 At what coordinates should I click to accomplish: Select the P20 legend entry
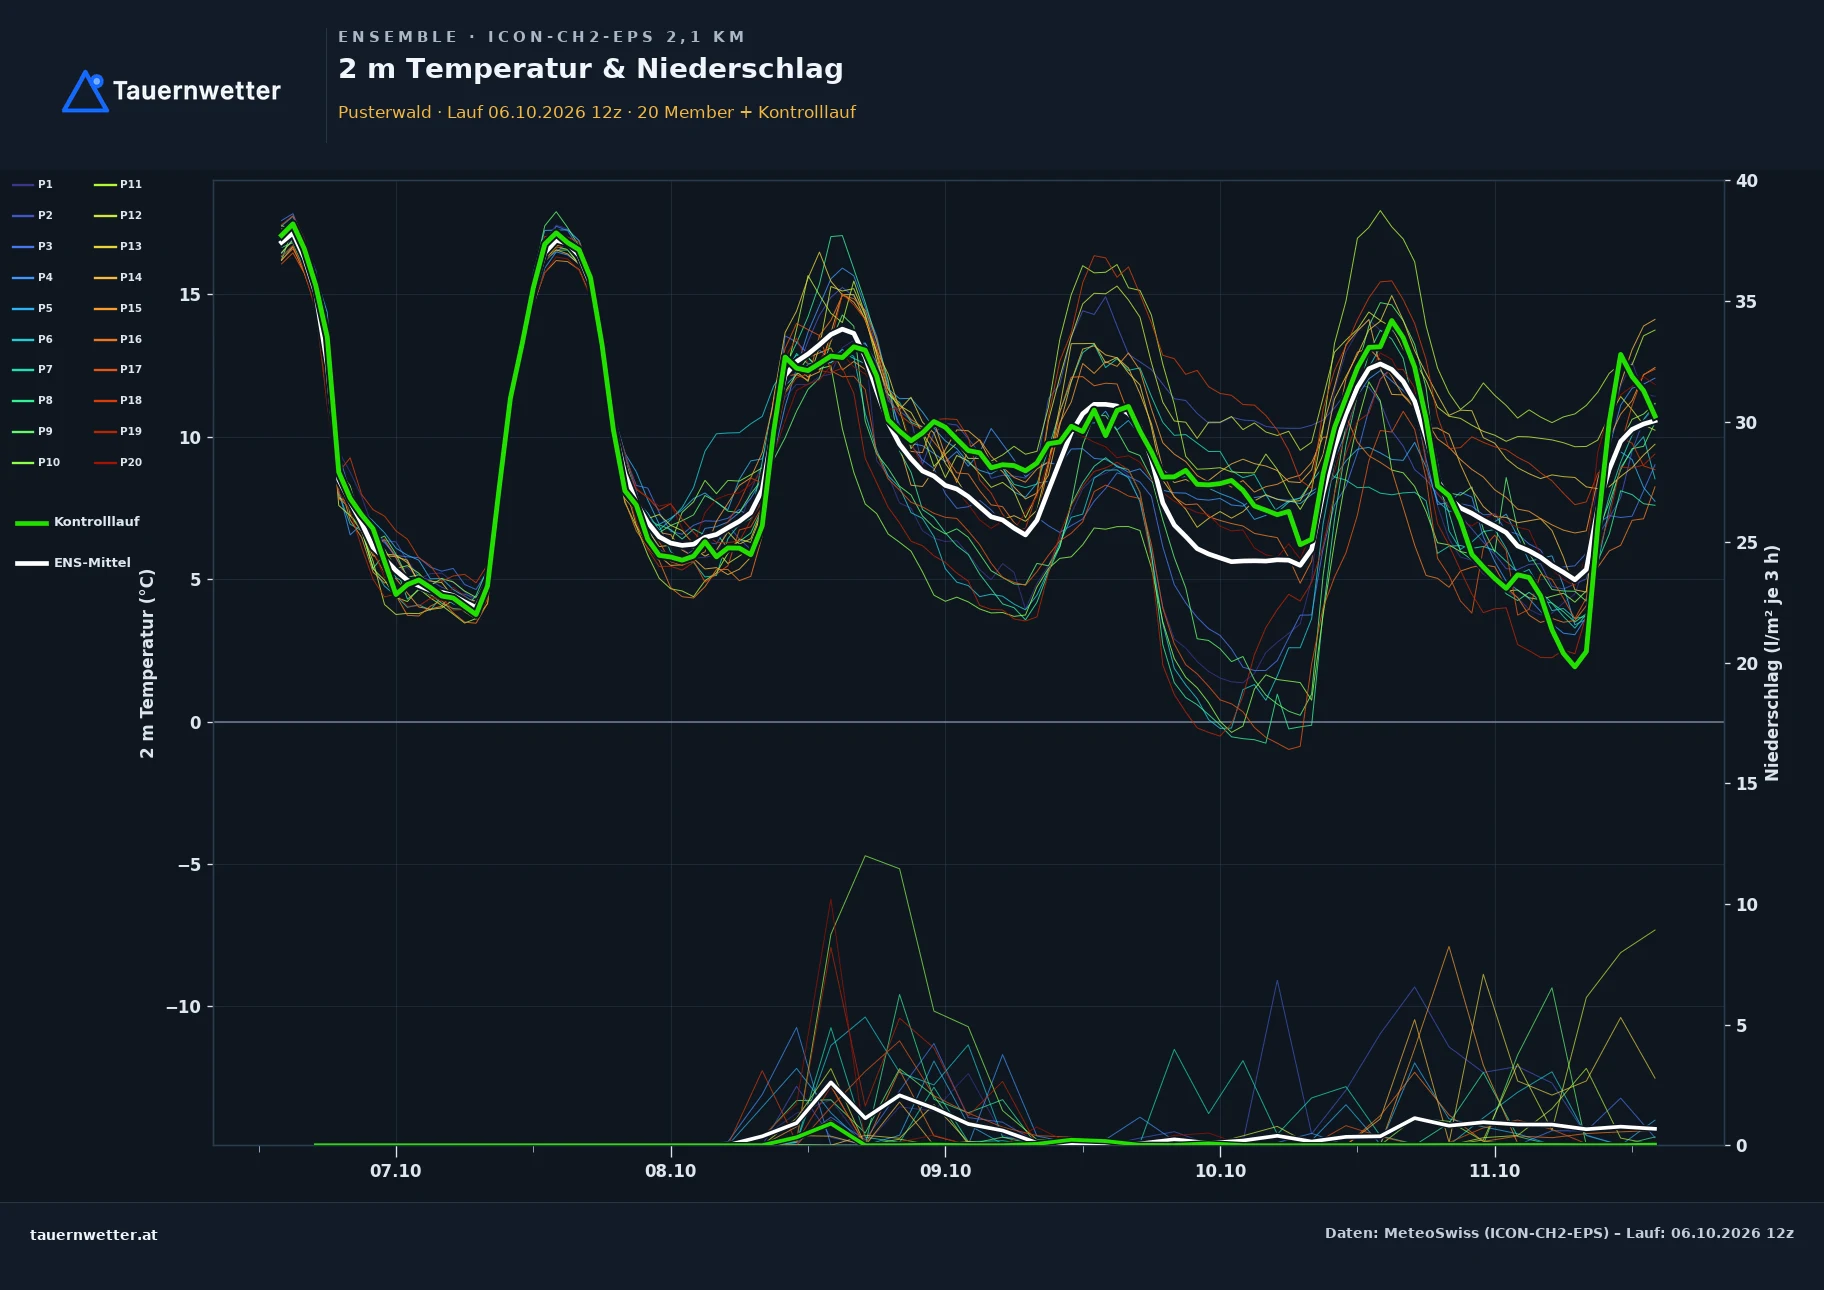tap(118, 462)
